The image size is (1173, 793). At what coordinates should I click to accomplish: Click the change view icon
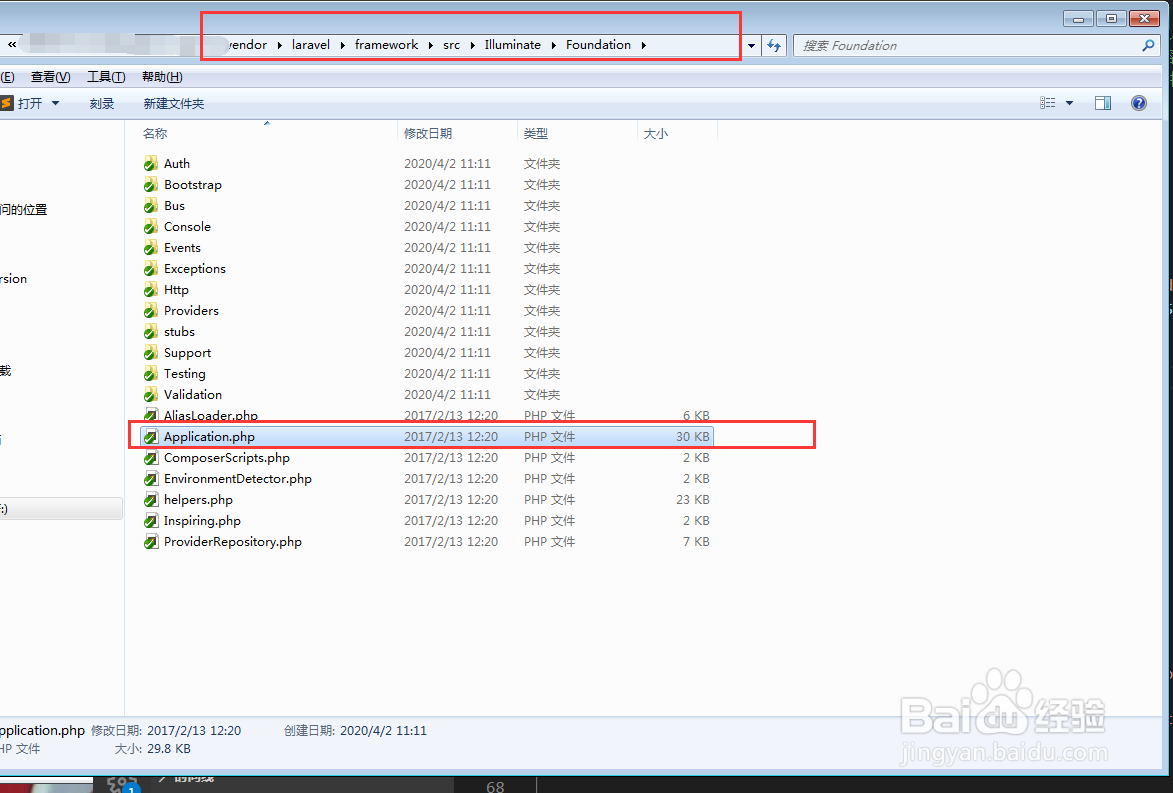pos(1047,103)
